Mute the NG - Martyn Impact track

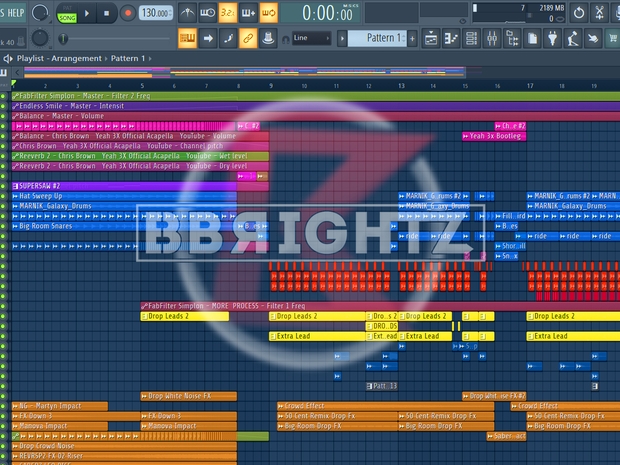pyautogui.click(x=4, y=406)
